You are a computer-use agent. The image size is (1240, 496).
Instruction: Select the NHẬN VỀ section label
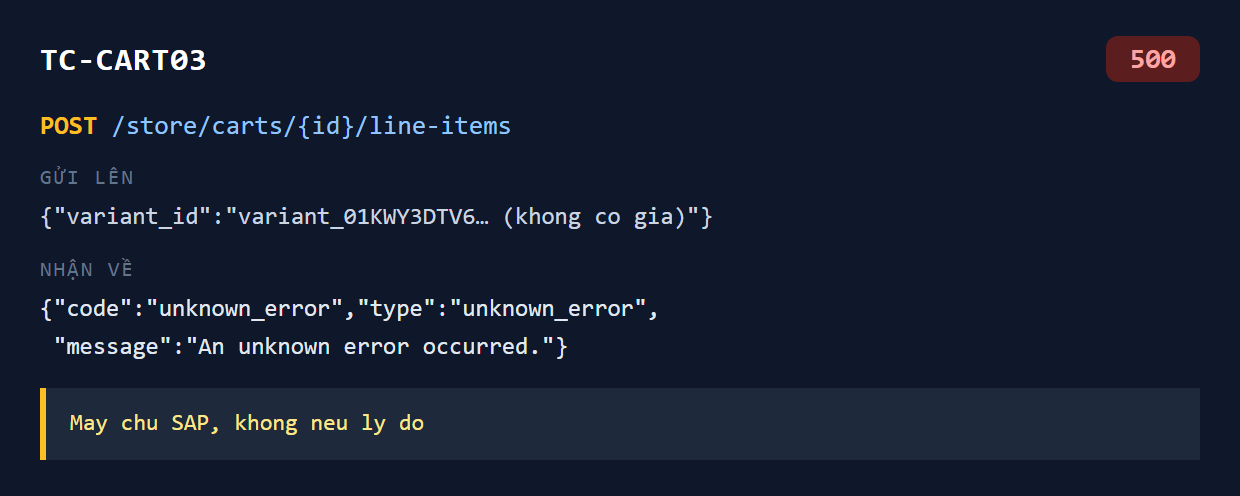coord(87,269)
